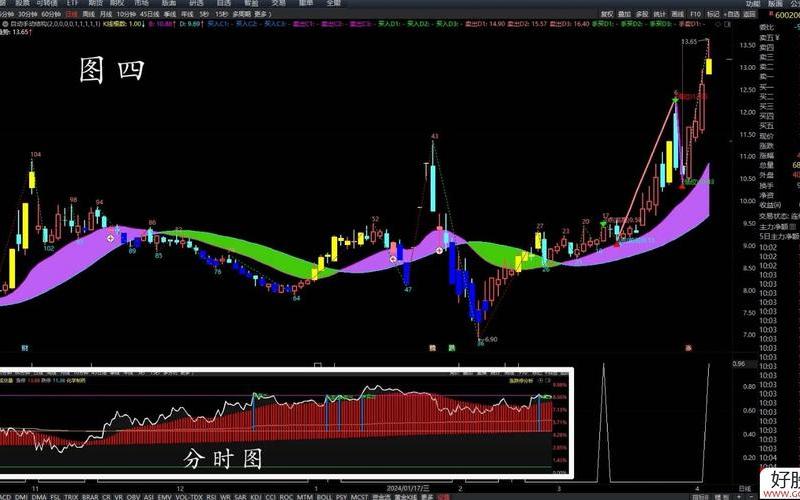Screen dimensions: 800x500
Task: Open the 版面 layout menu
Action: 775,4
